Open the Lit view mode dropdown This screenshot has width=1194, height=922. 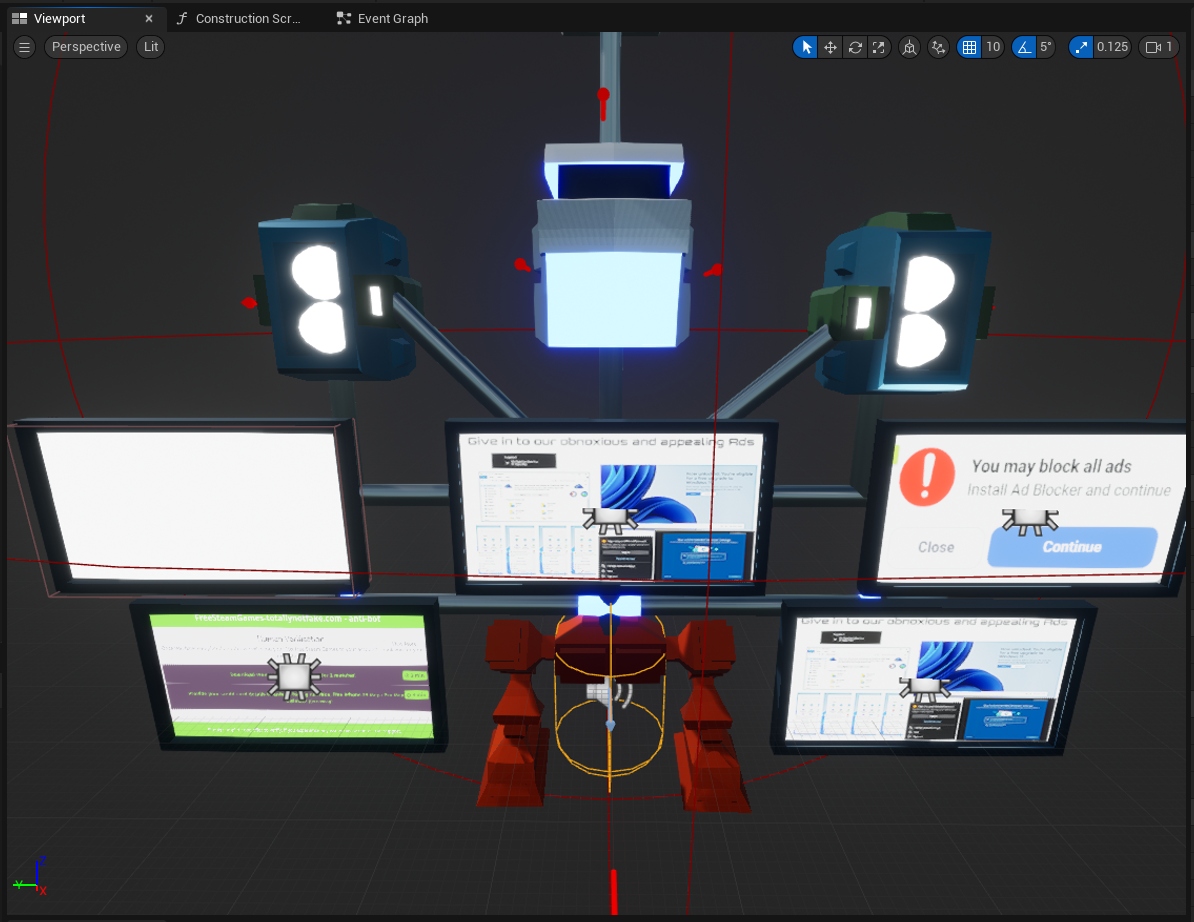[x=151, y=47]
